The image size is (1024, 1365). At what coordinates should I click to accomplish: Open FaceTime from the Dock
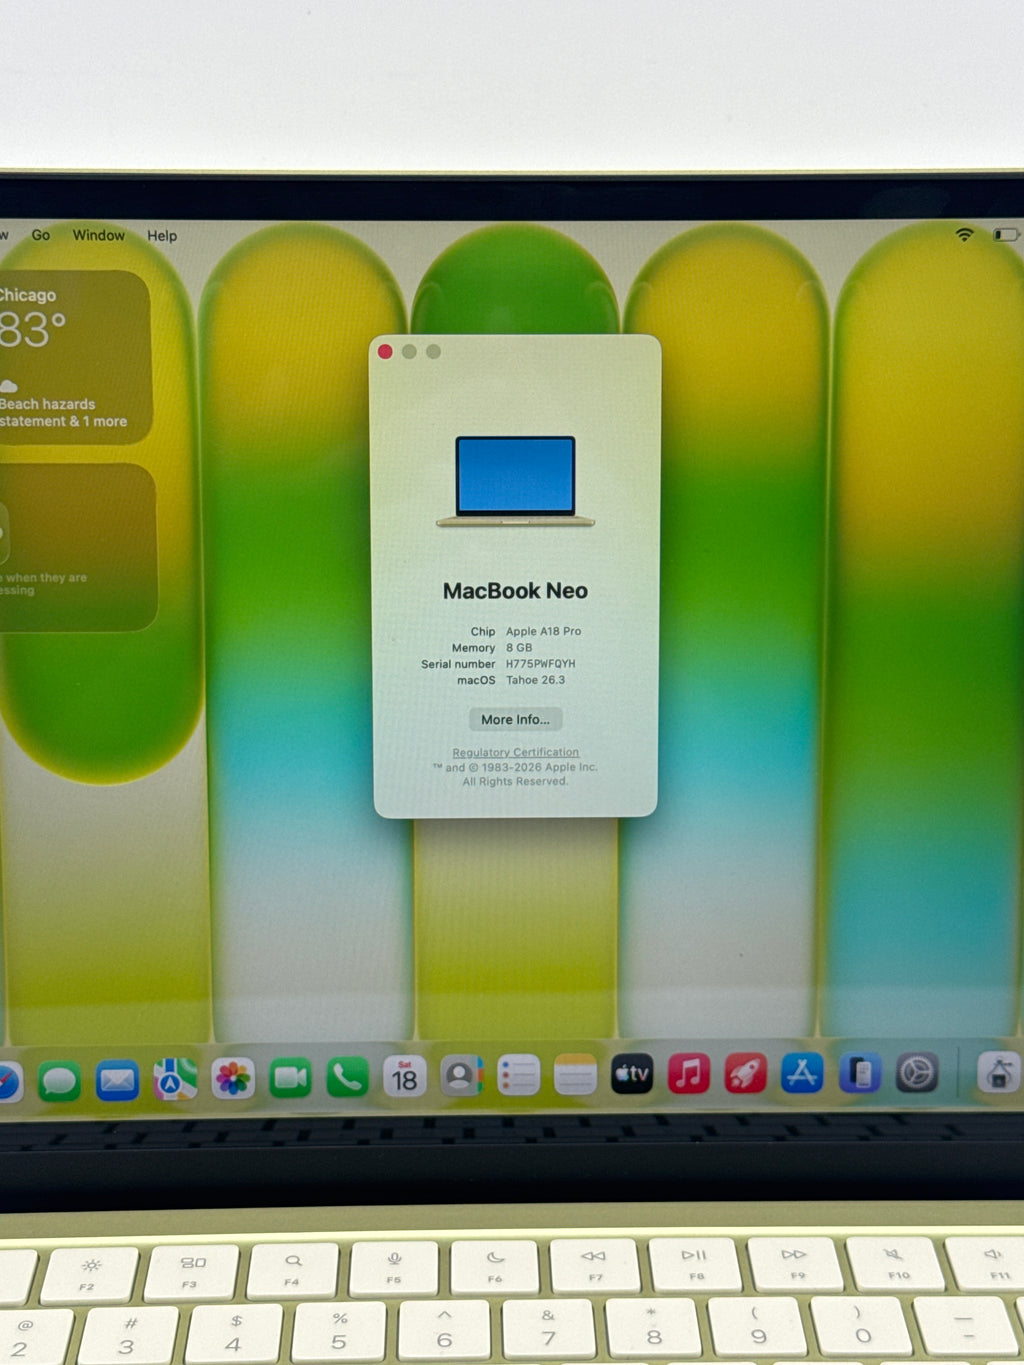tap(290, 1078)
